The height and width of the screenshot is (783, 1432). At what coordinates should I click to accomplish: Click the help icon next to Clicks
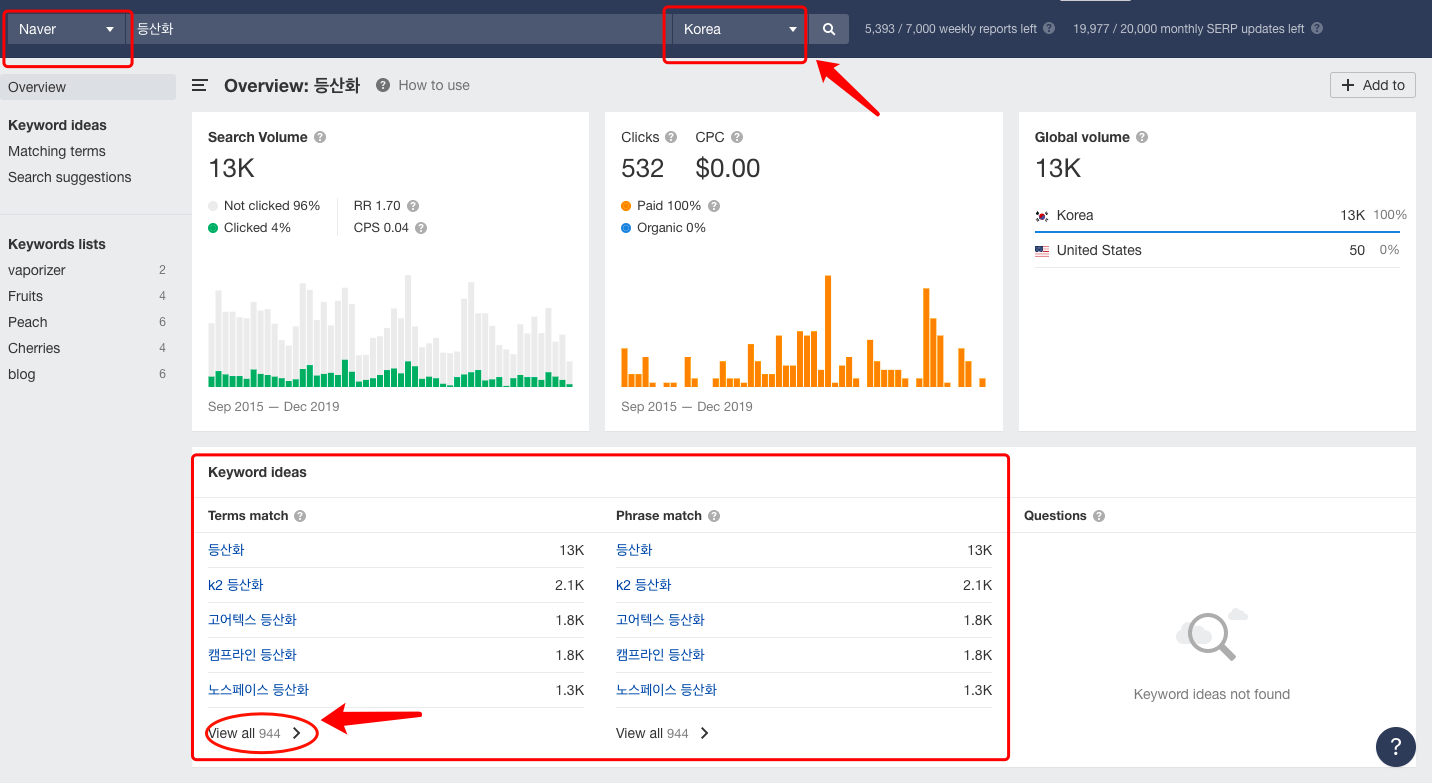tap(671, 138)
